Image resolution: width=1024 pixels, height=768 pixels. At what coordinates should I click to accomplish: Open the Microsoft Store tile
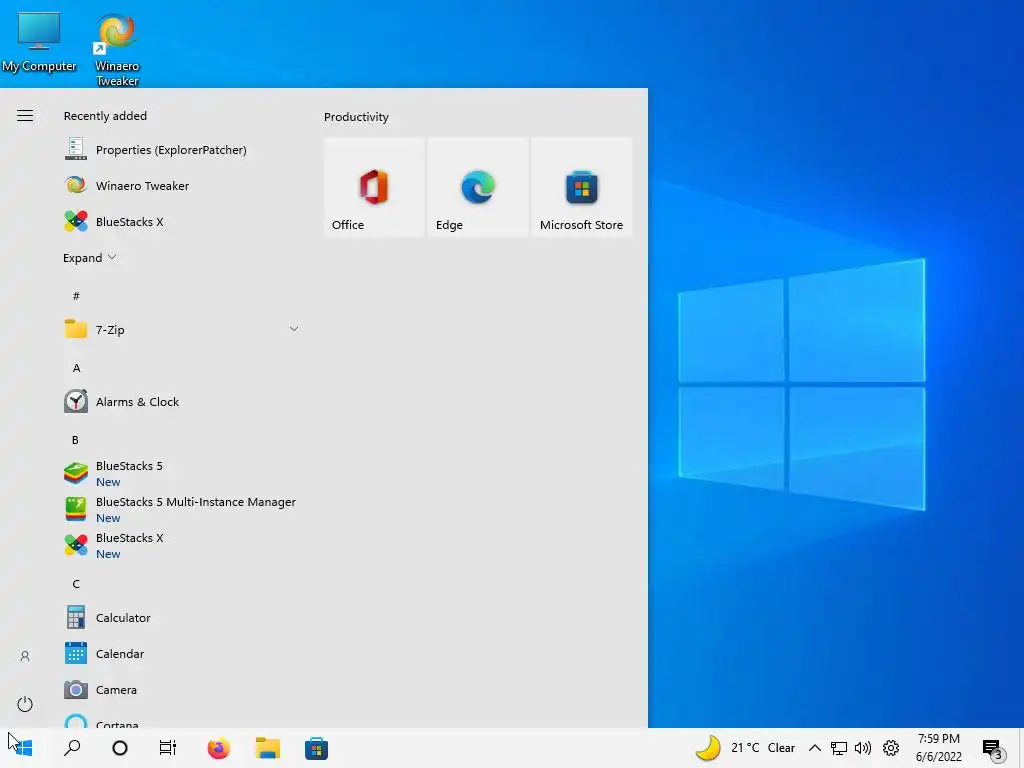pos(581,187)
